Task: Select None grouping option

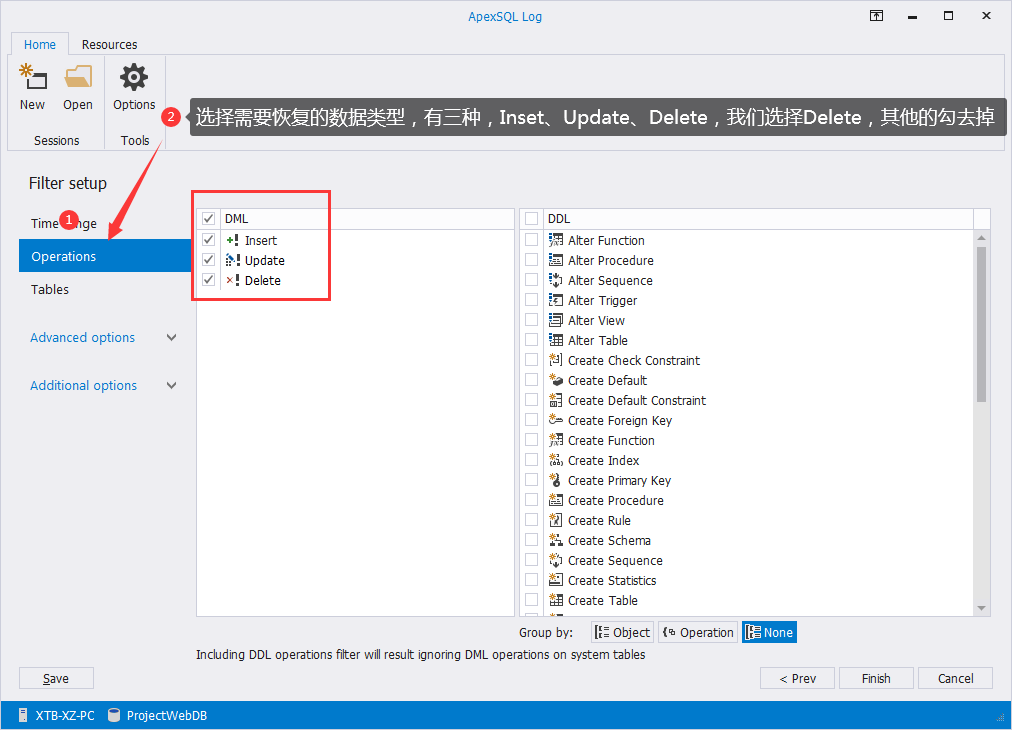Action: click(x=769, y=633)
